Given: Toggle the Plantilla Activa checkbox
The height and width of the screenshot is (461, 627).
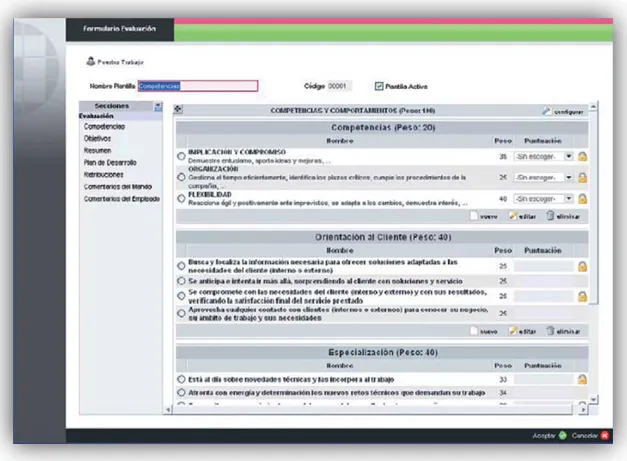Looking at the screenshot, I should (379, 86).
